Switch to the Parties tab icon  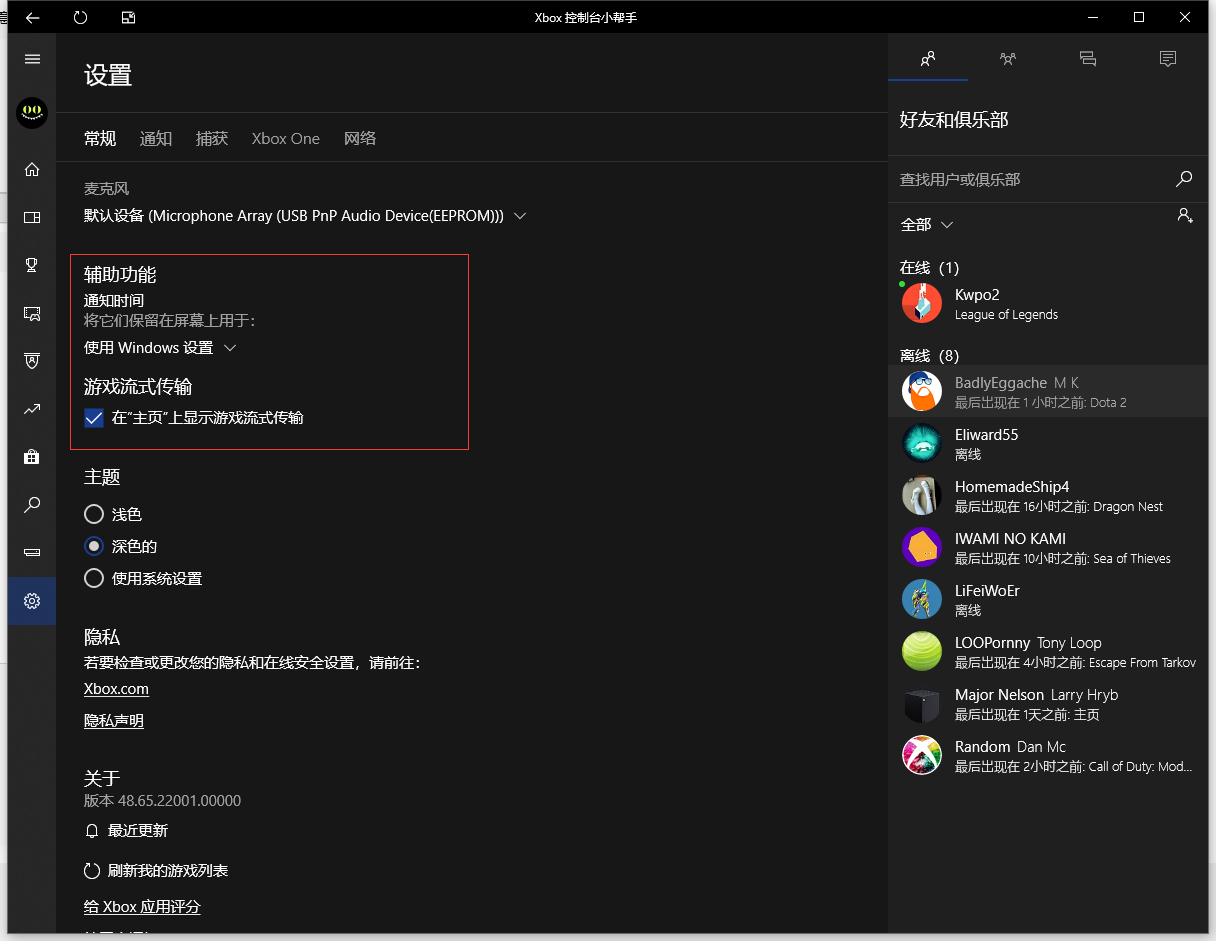coord(1008,59)
